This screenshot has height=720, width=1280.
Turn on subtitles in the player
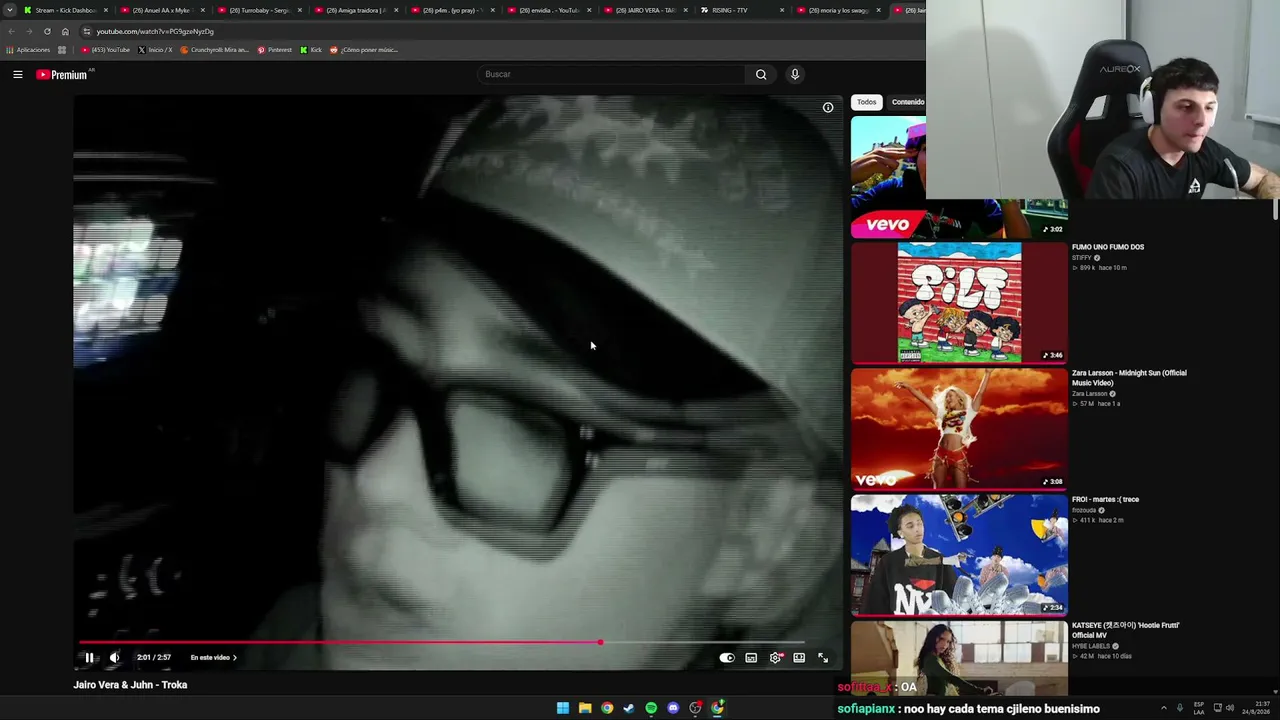(751, 658)
